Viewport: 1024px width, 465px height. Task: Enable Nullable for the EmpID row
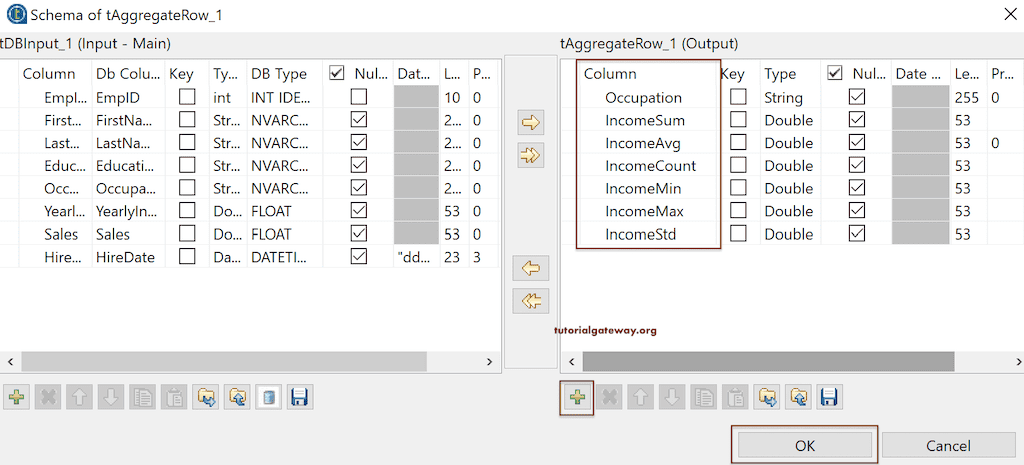[359, 98]
